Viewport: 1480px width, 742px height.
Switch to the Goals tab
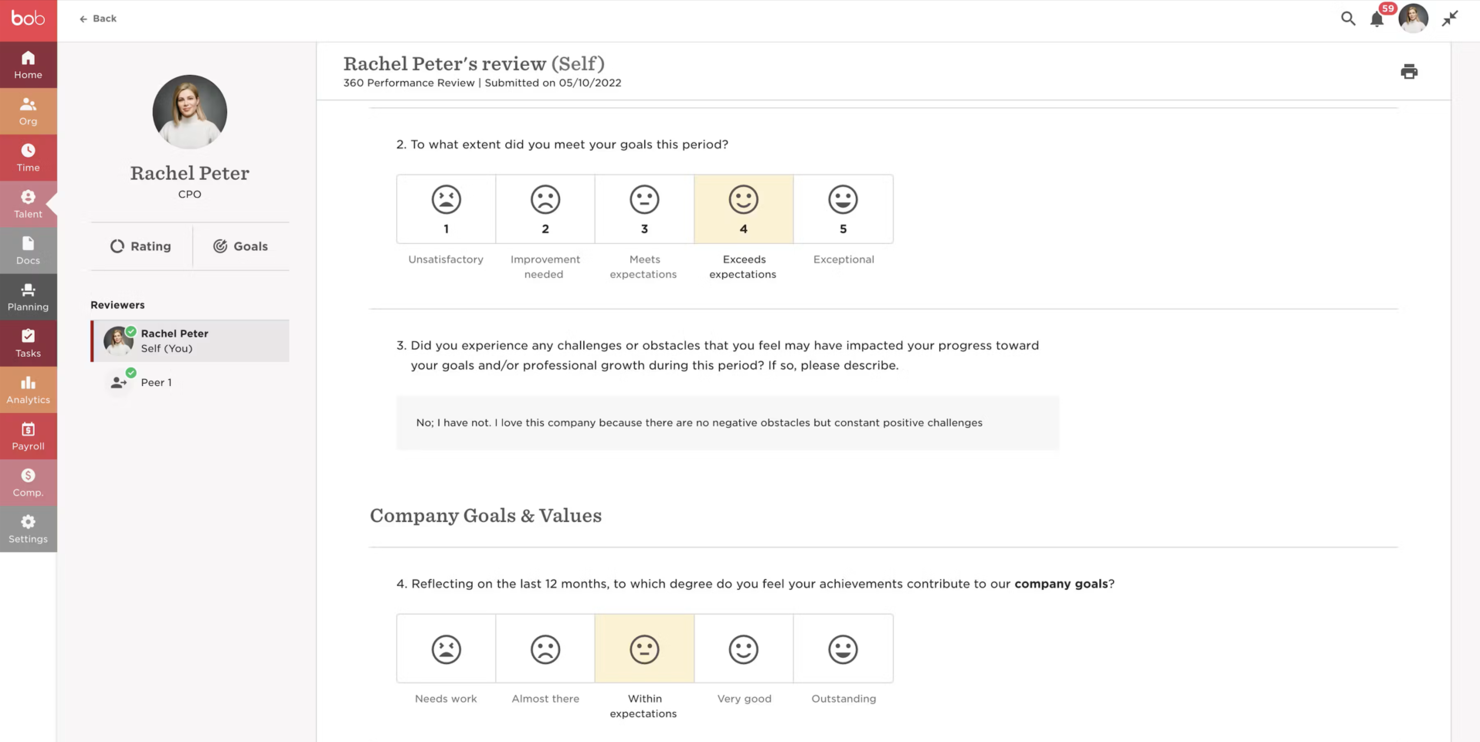coord(241,246)
